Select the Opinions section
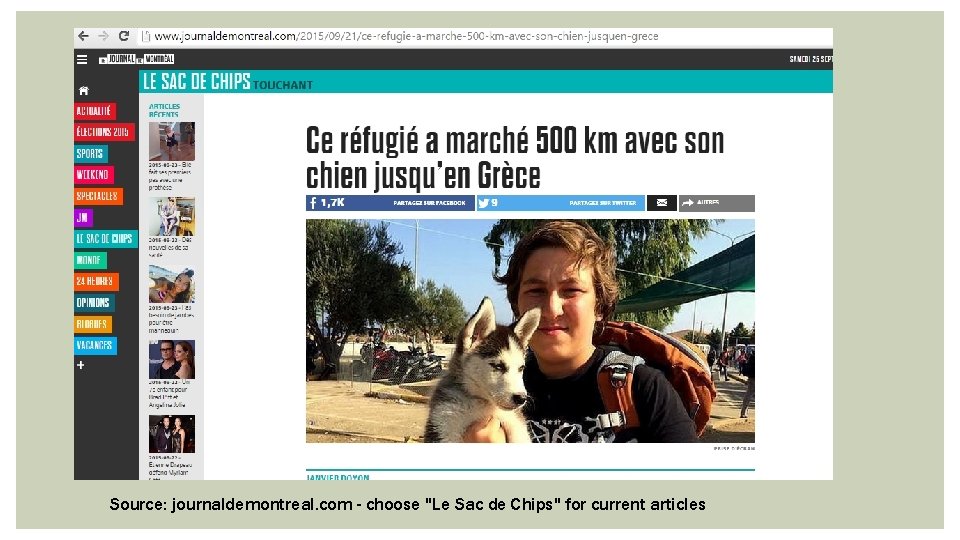960x540 pixels. click(94, 302)
